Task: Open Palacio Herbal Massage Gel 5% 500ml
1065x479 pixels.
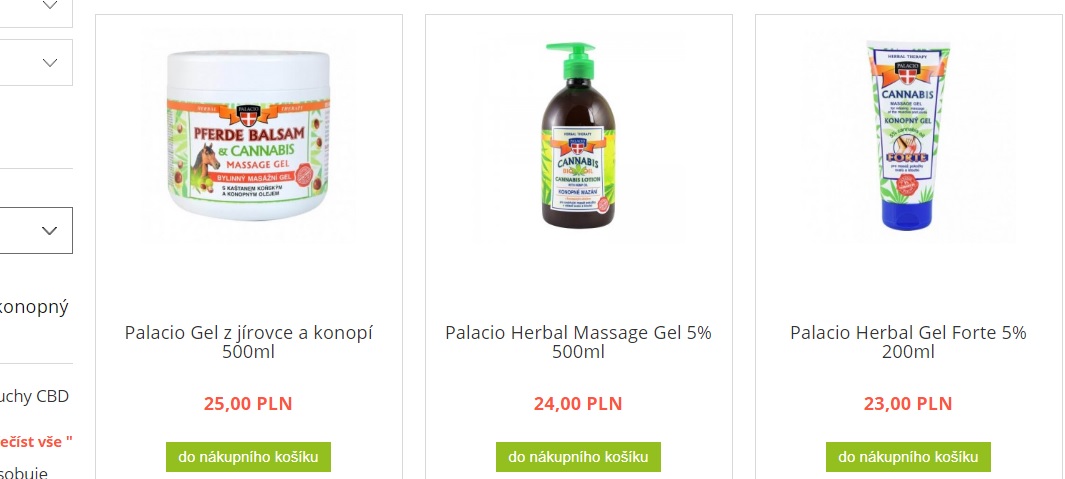Action: tap(578, 342)
